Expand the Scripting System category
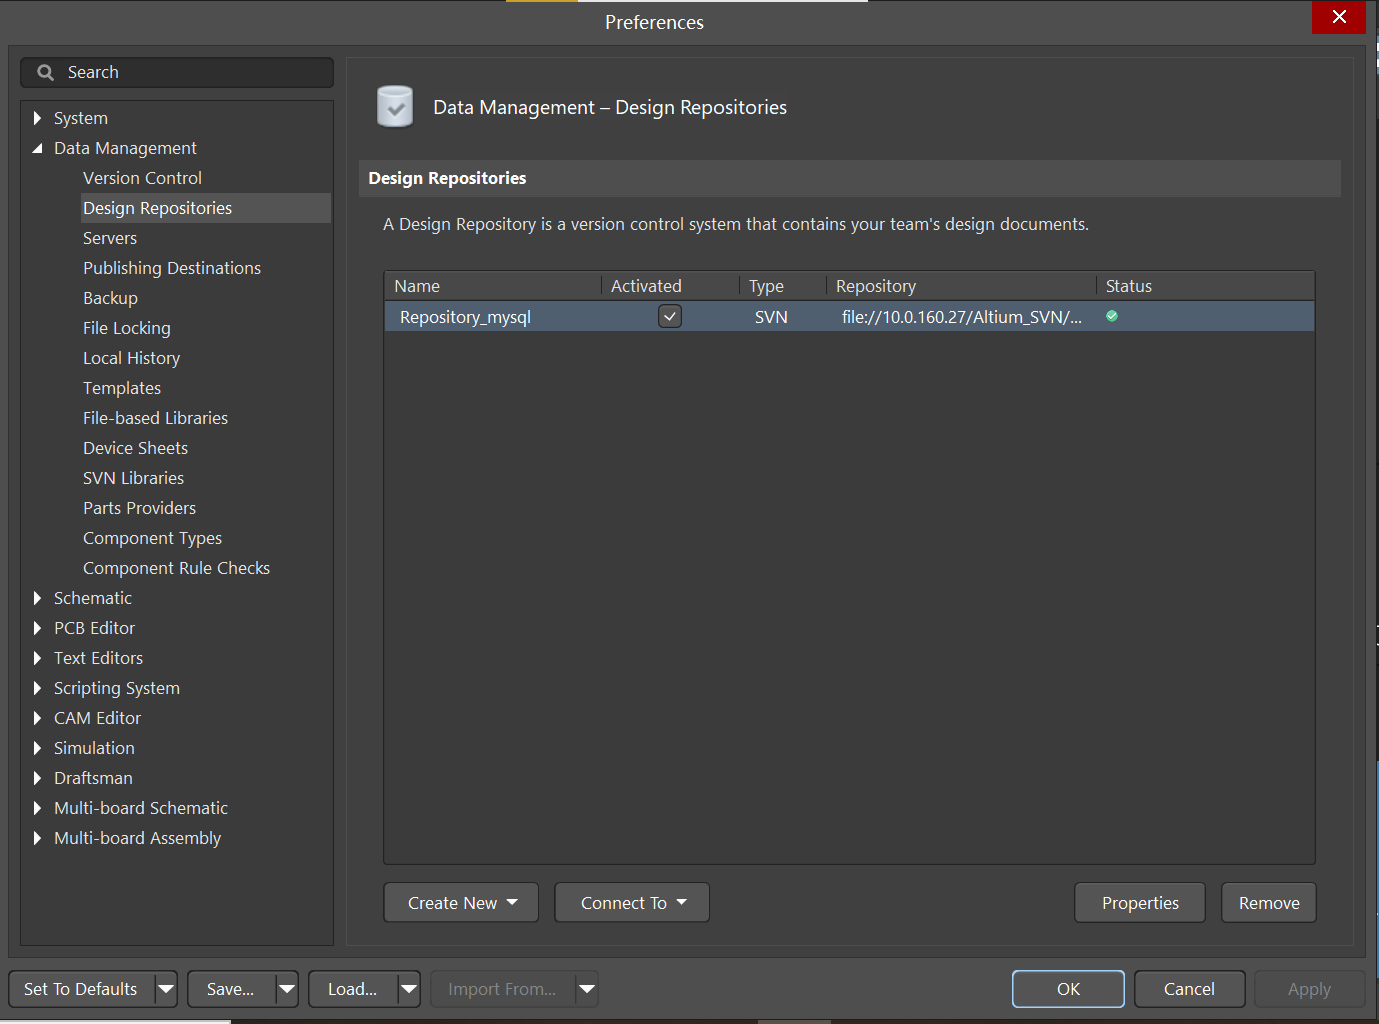This screenshot has width=1379, height=1024. pyautogui.click(x=37, y=688)
